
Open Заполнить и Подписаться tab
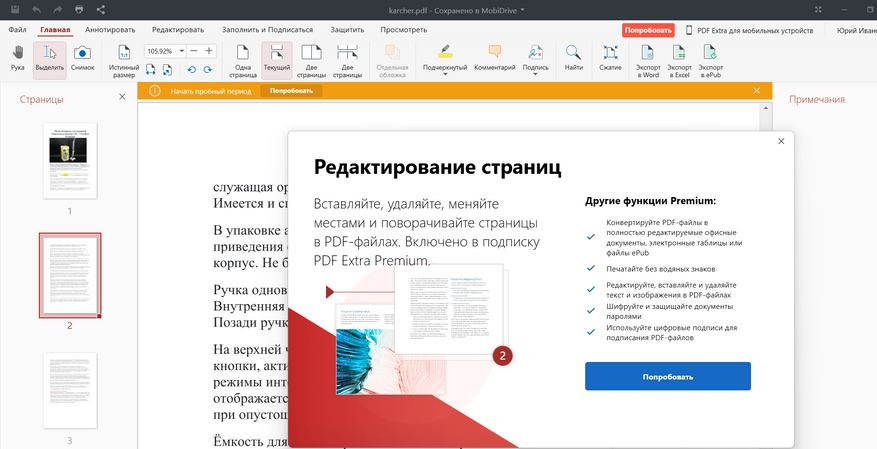267,30
